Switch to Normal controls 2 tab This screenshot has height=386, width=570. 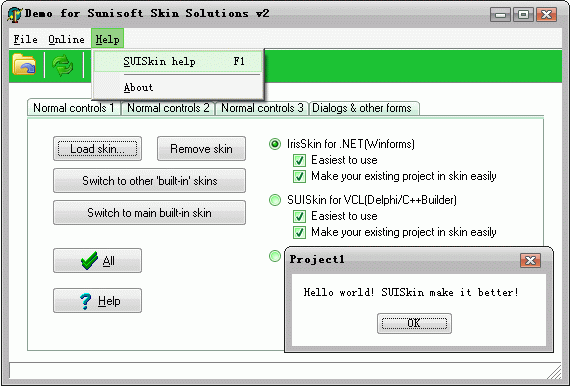pyautogui.click(x=168, y=108)
